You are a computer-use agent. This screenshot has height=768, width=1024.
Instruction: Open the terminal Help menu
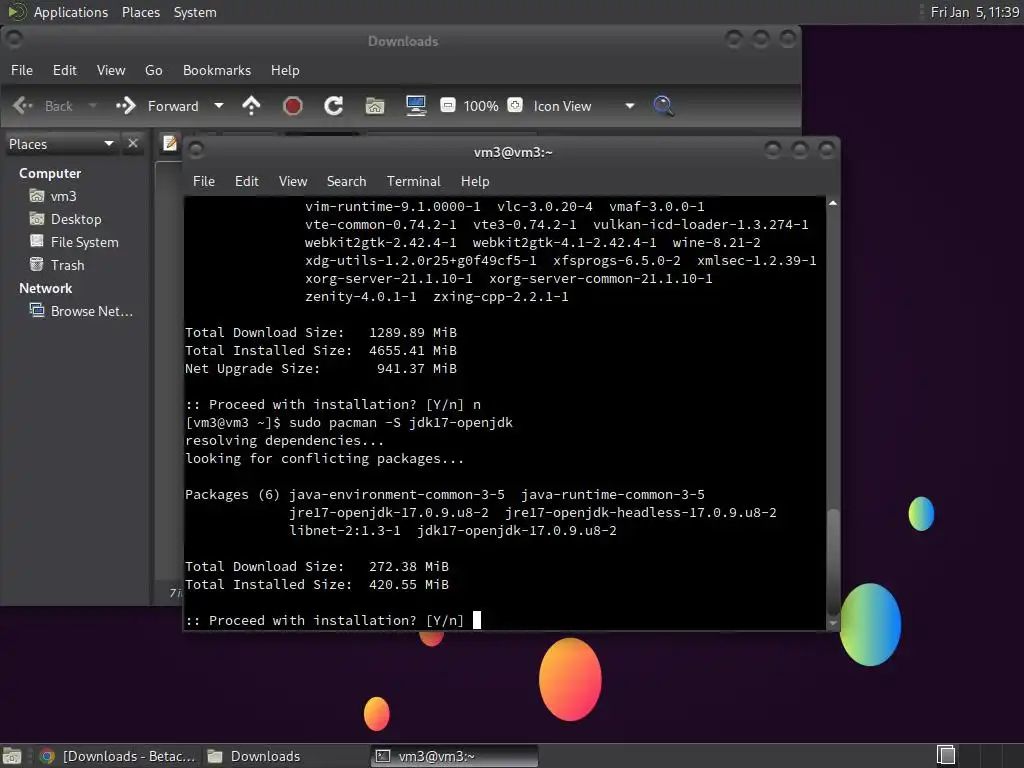(x=475, y=181)
